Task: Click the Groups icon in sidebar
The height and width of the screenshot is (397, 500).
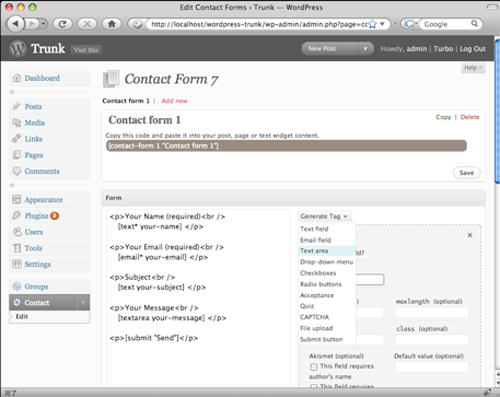Action: (16, 286)
